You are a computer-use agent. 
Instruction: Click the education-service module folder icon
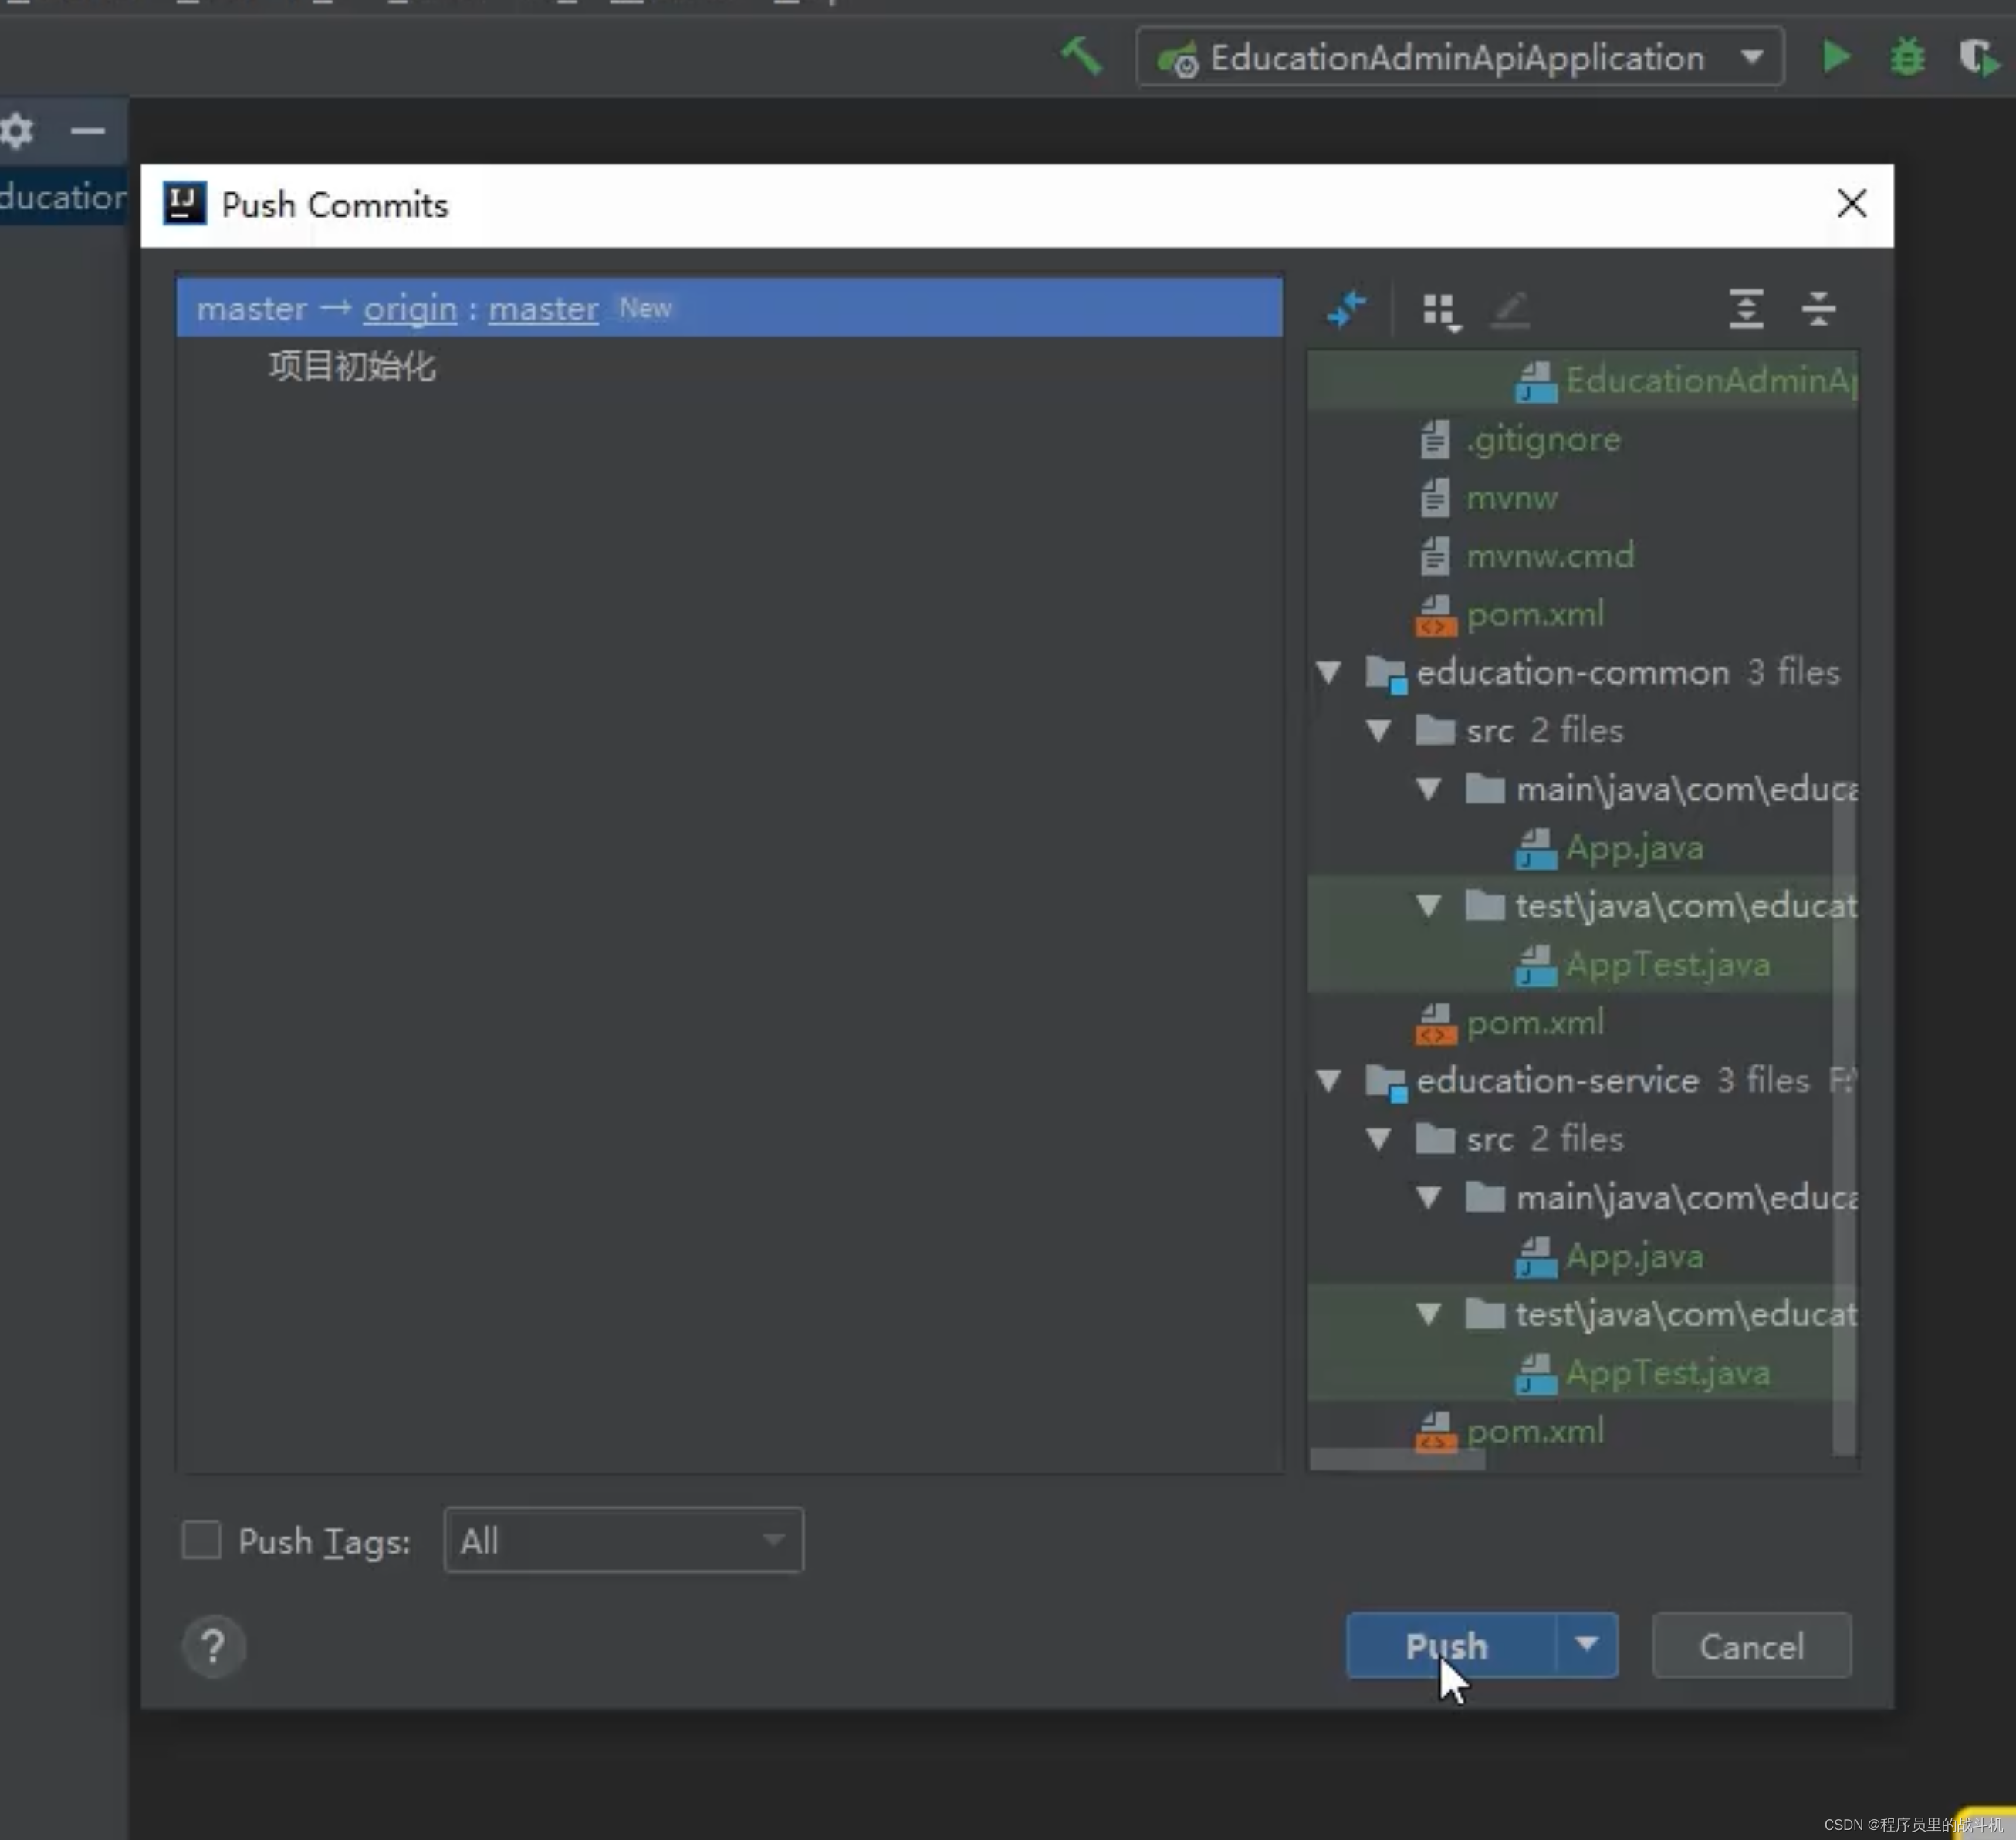click(x=1386, y=1082)
